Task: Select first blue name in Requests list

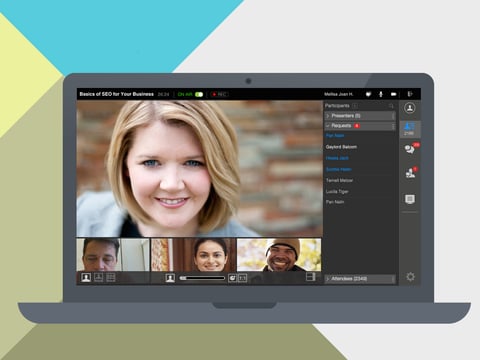Action: pyautogui.click(x=335, y=136)
